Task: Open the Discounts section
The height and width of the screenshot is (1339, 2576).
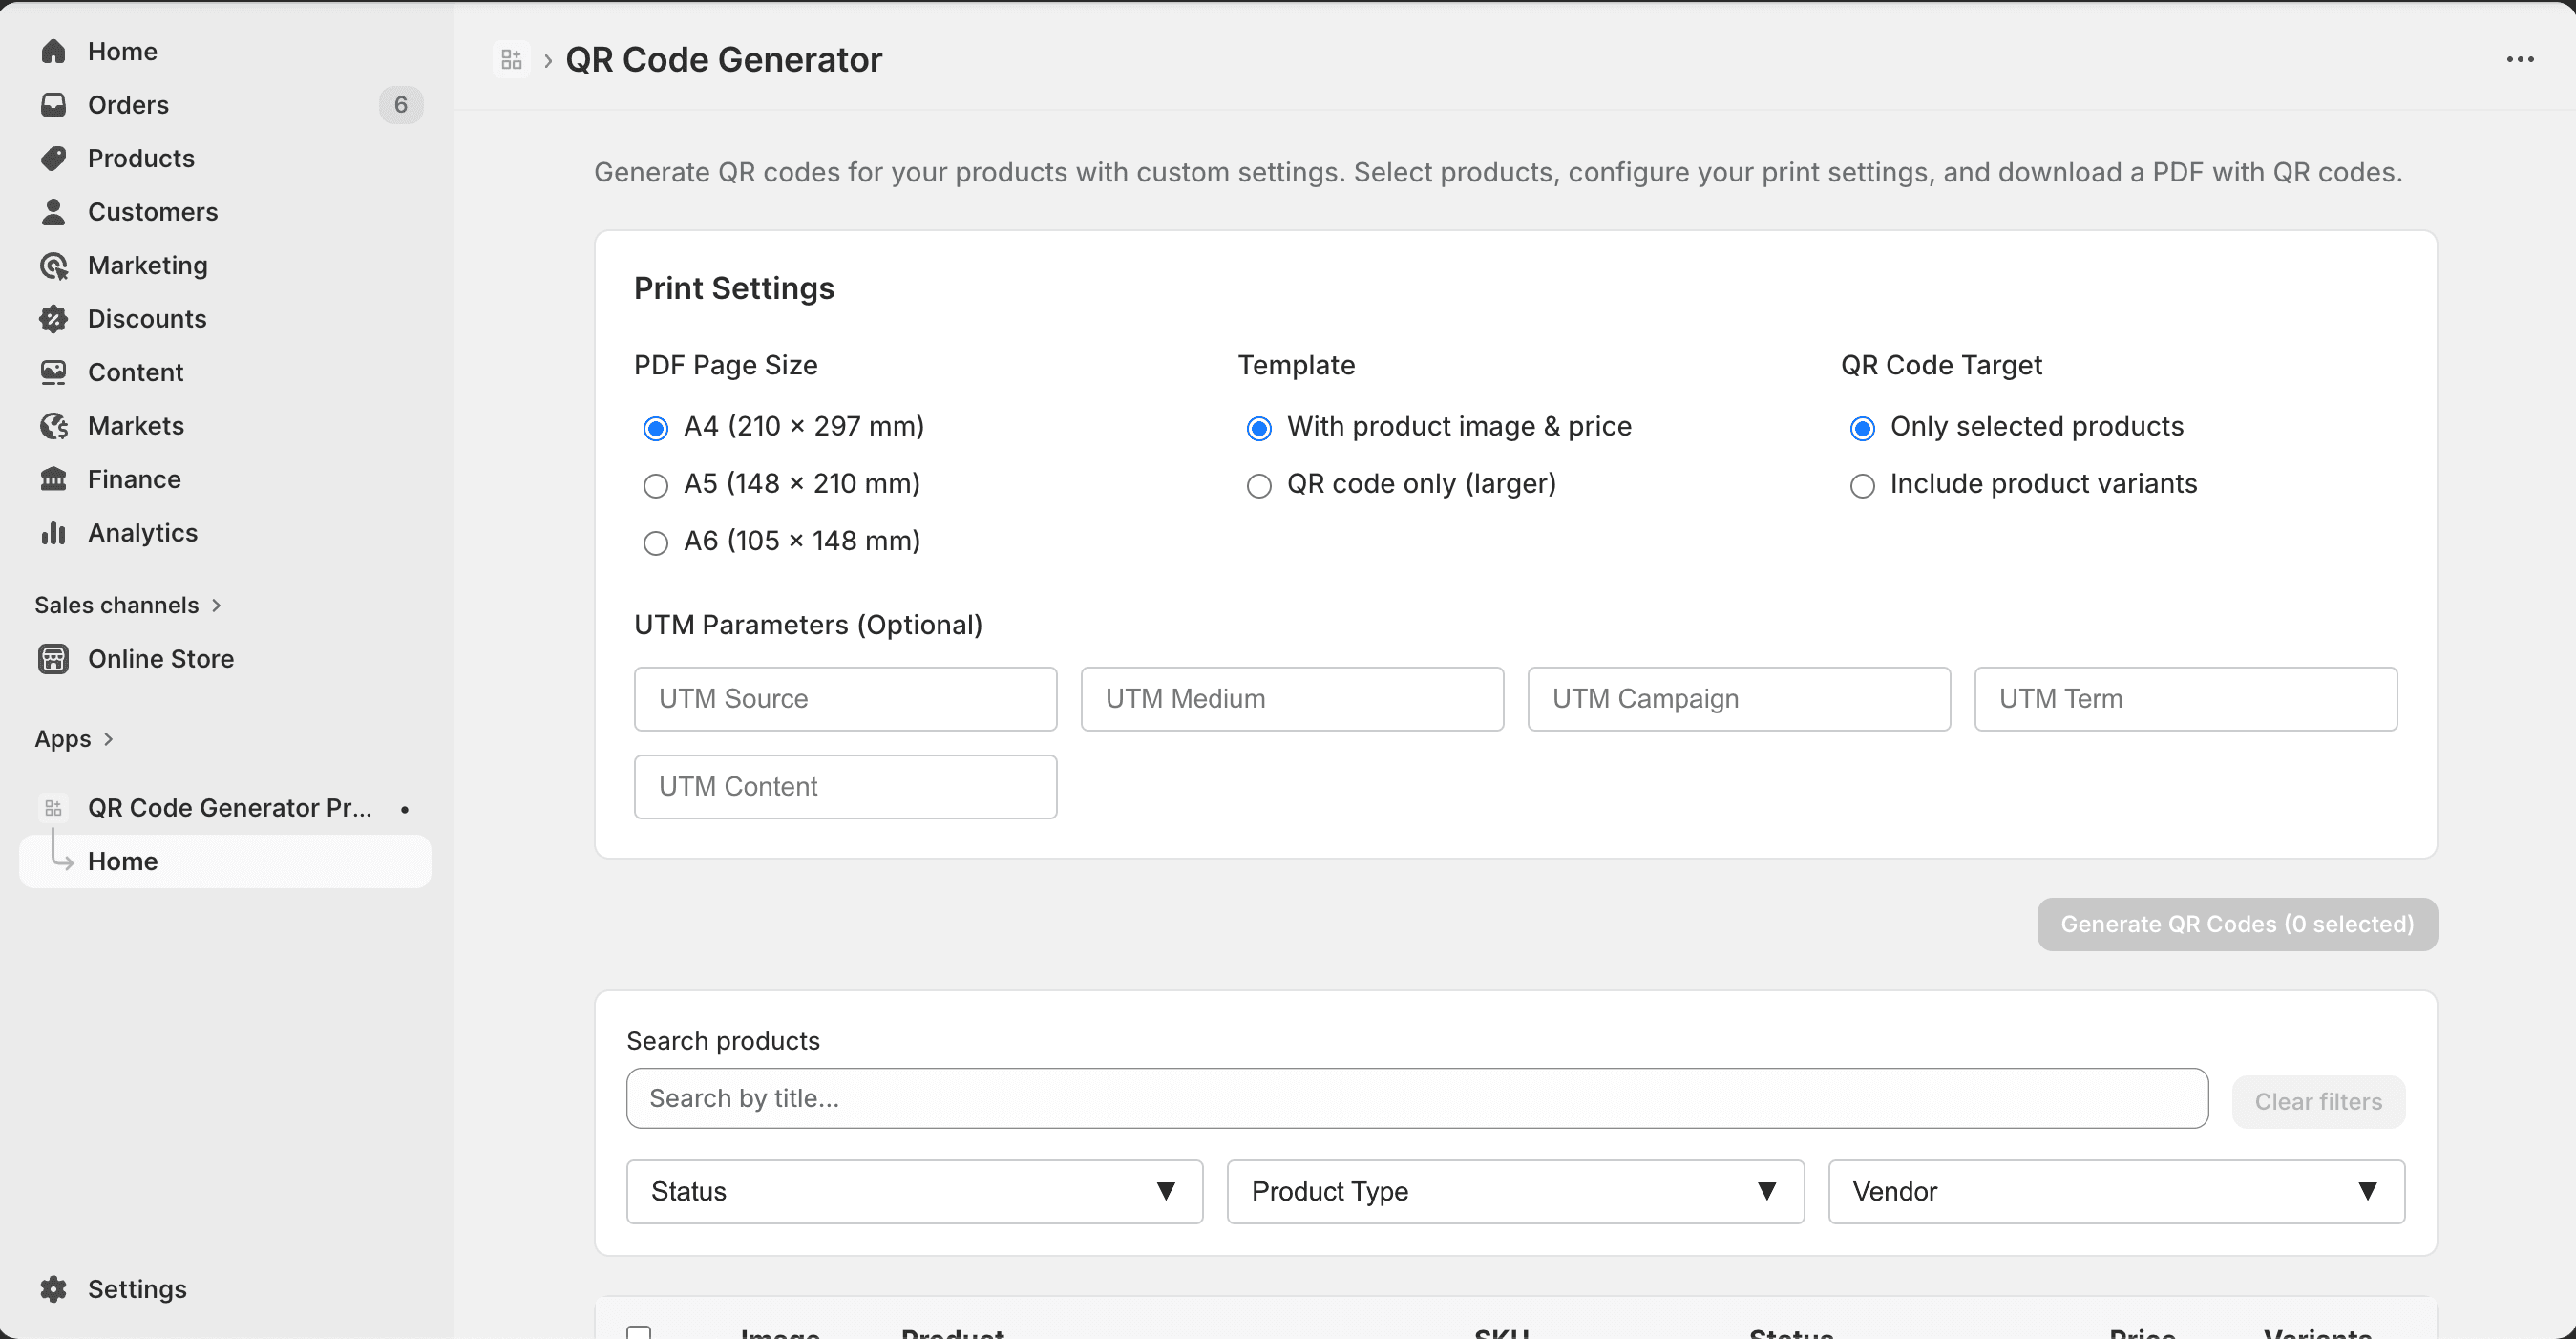Action: tap(146, 318)
